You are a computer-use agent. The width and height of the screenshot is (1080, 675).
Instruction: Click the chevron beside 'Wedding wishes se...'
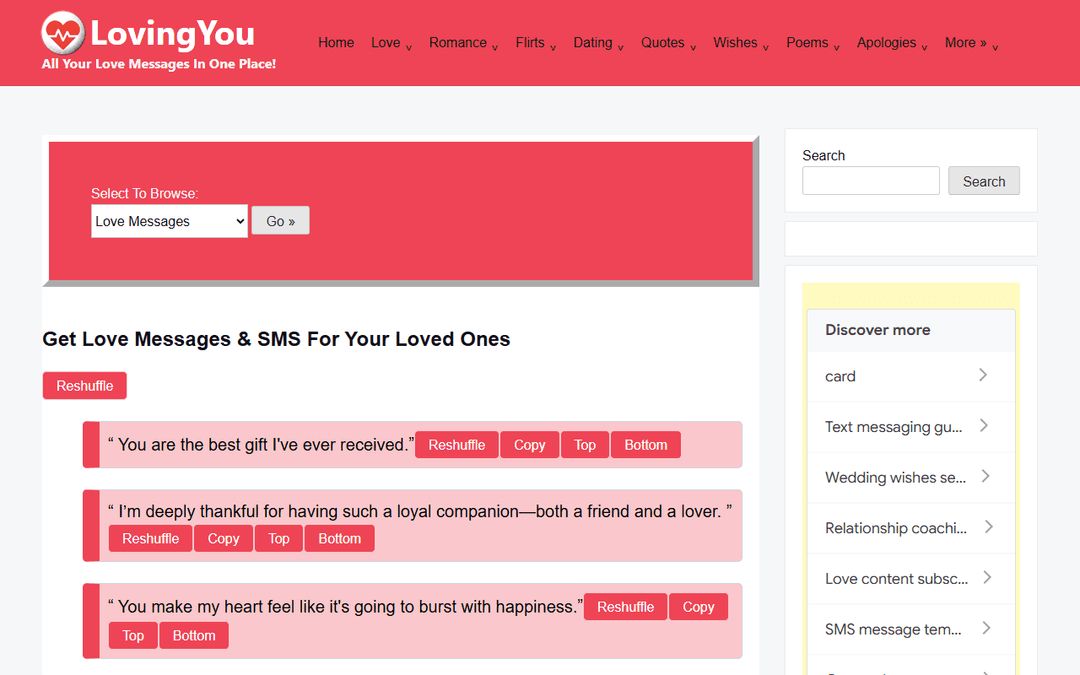[986, 477]
